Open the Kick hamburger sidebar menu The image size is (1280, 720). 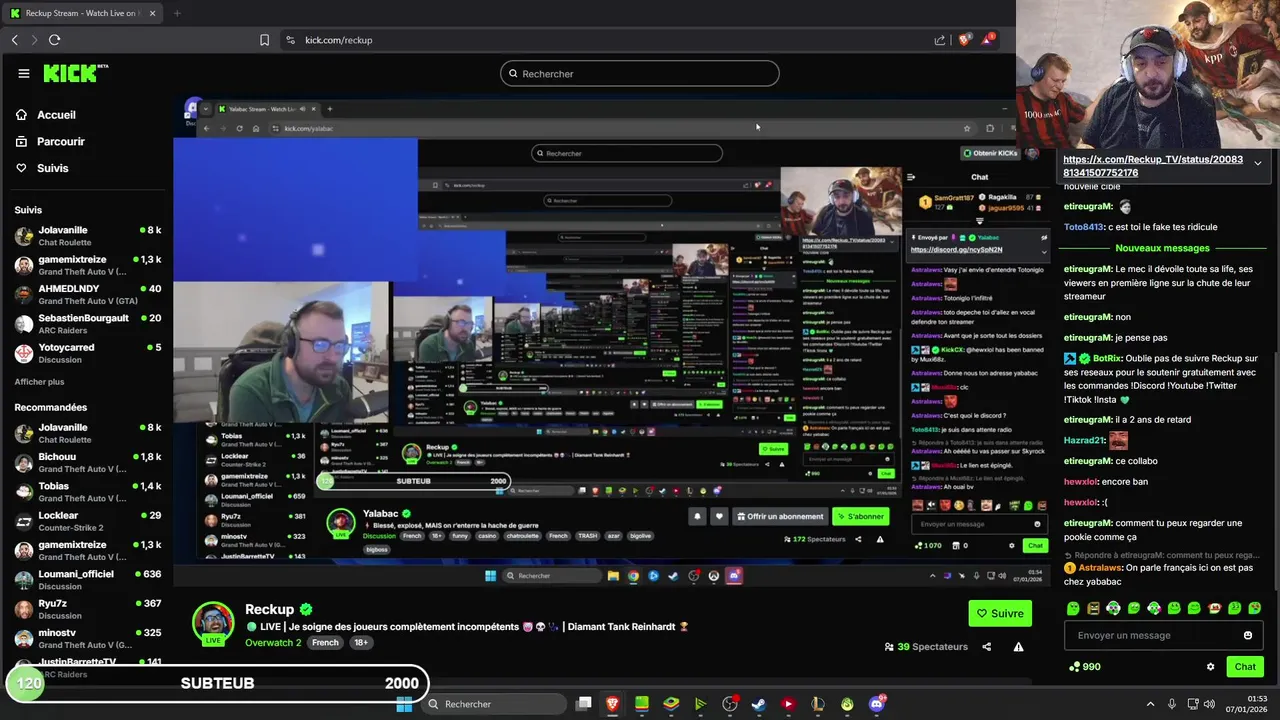click(x=24, y=73)
